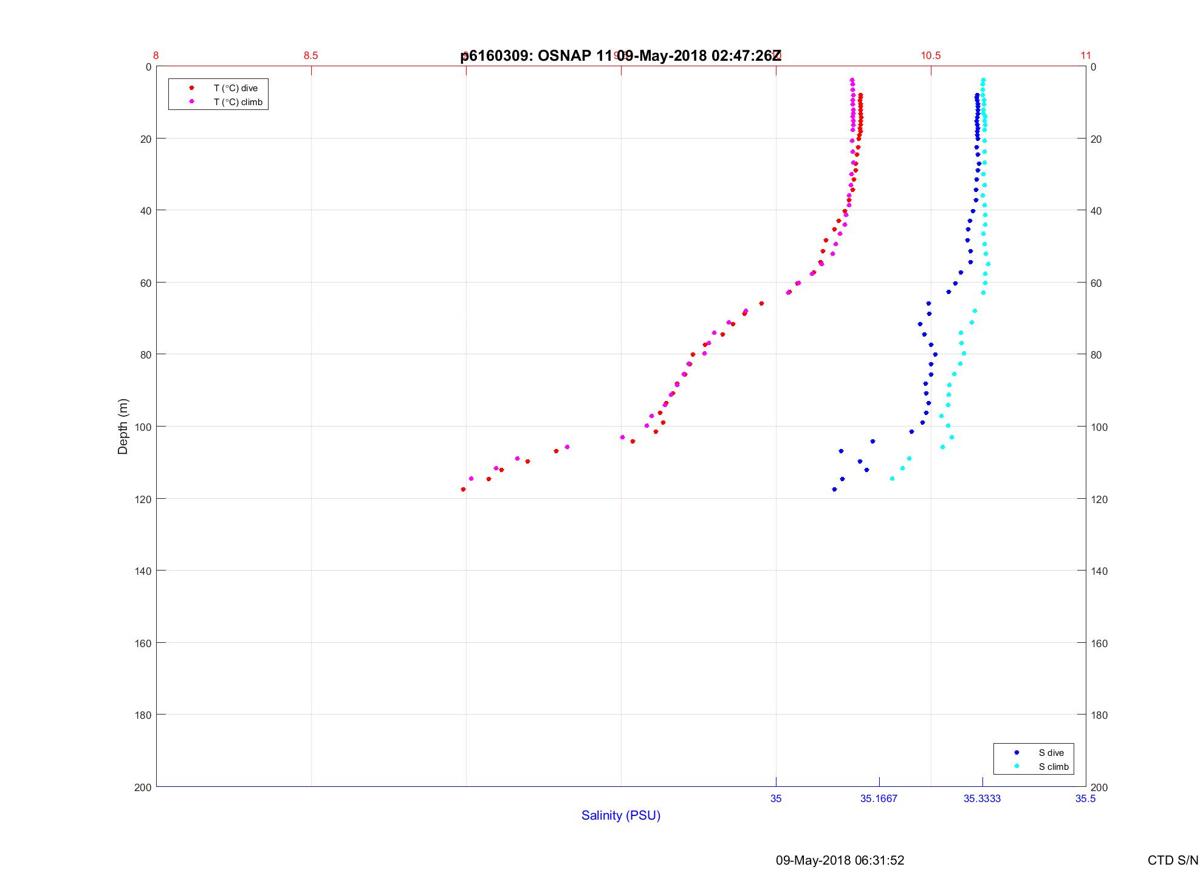Click the deepest red temperature dive point
Viewport: 1200px width, 885px height.
(463, 489)
